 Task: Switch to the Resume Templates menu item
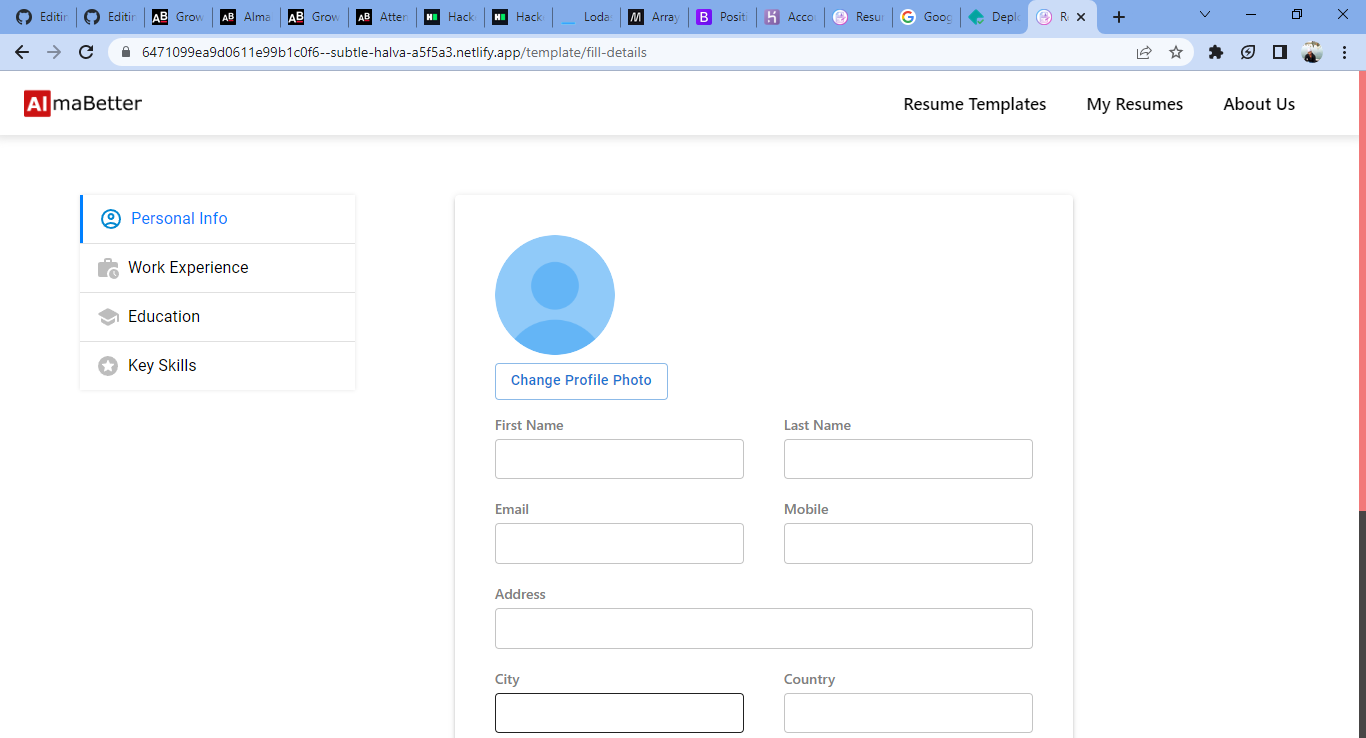[974, 104]
